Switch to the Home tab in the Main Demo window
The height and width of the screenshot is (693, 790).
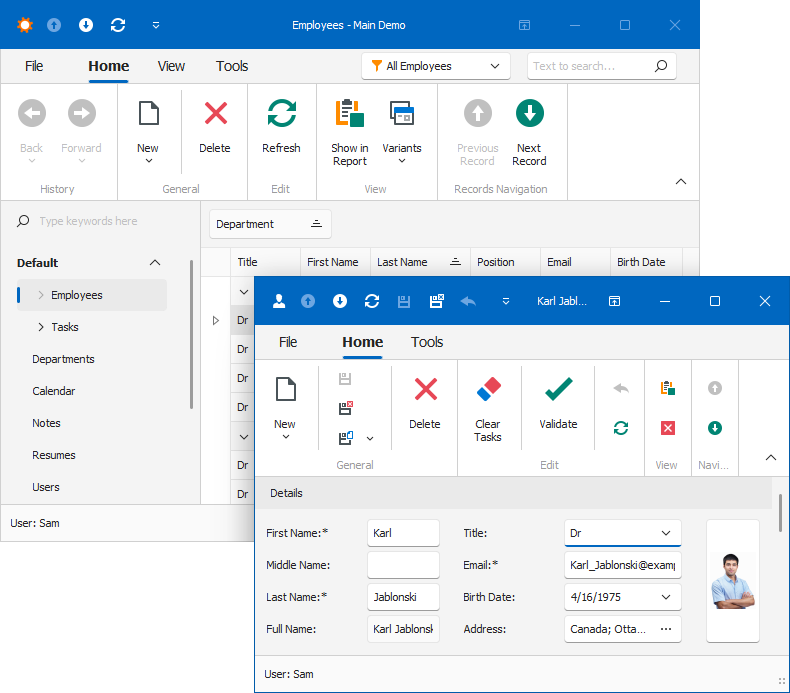click(x=108, y=66)
